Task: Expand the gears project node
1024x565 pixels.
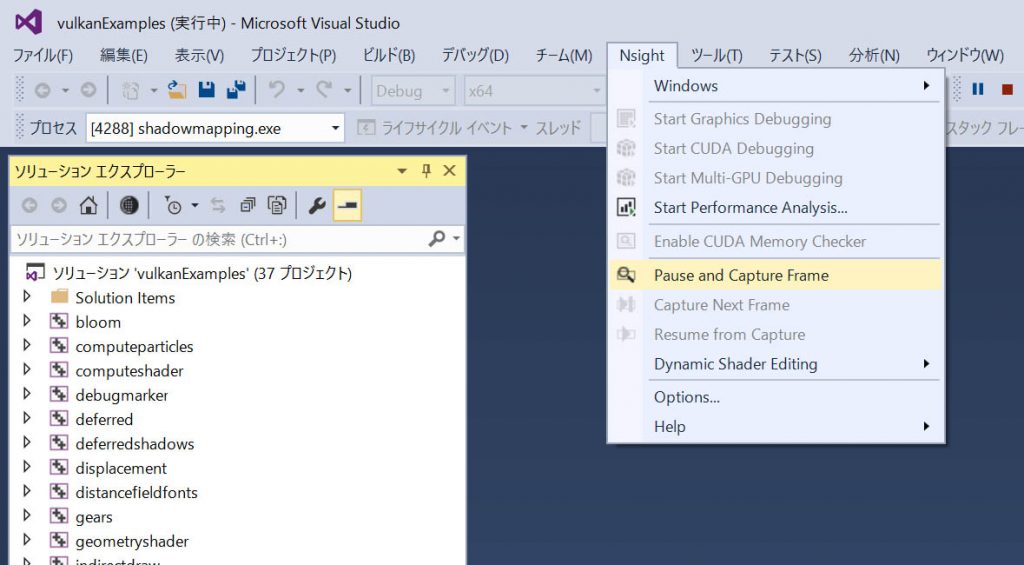Action: tap(27, 516)
